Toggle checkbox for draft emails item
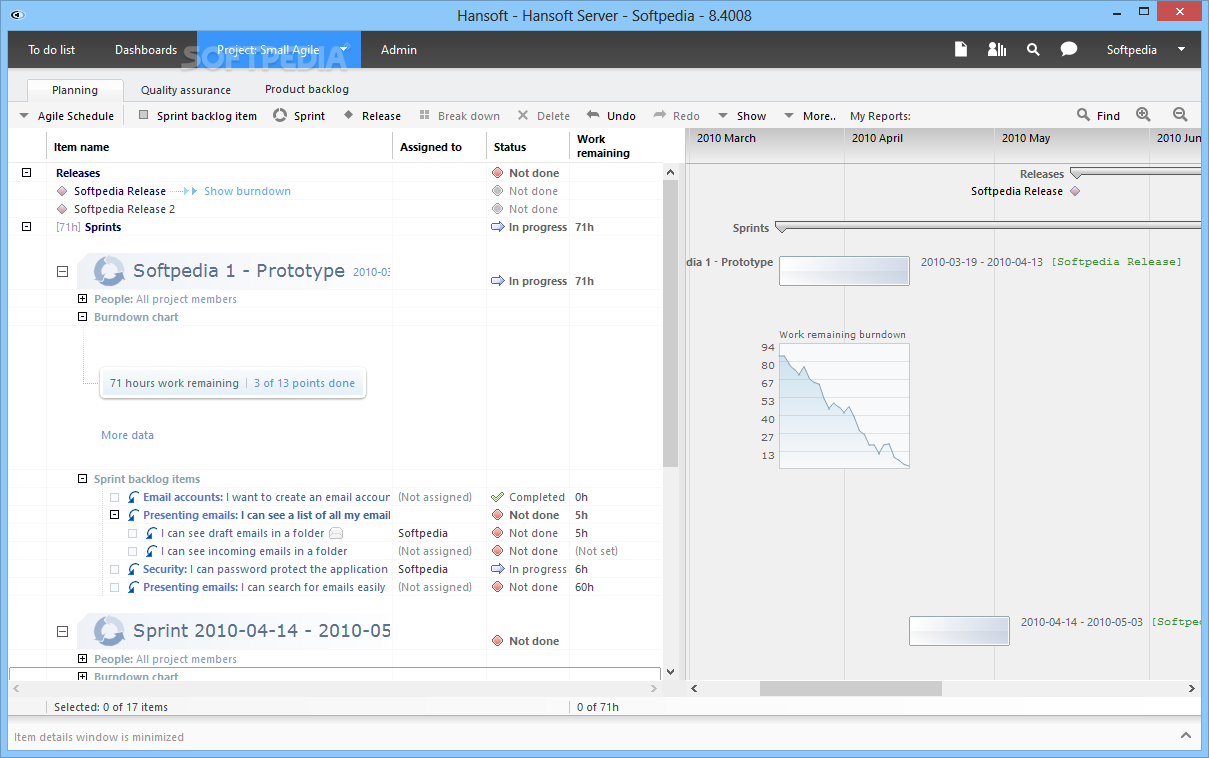The height and width of the screenshot is (758, 1209). coord(133,533)
